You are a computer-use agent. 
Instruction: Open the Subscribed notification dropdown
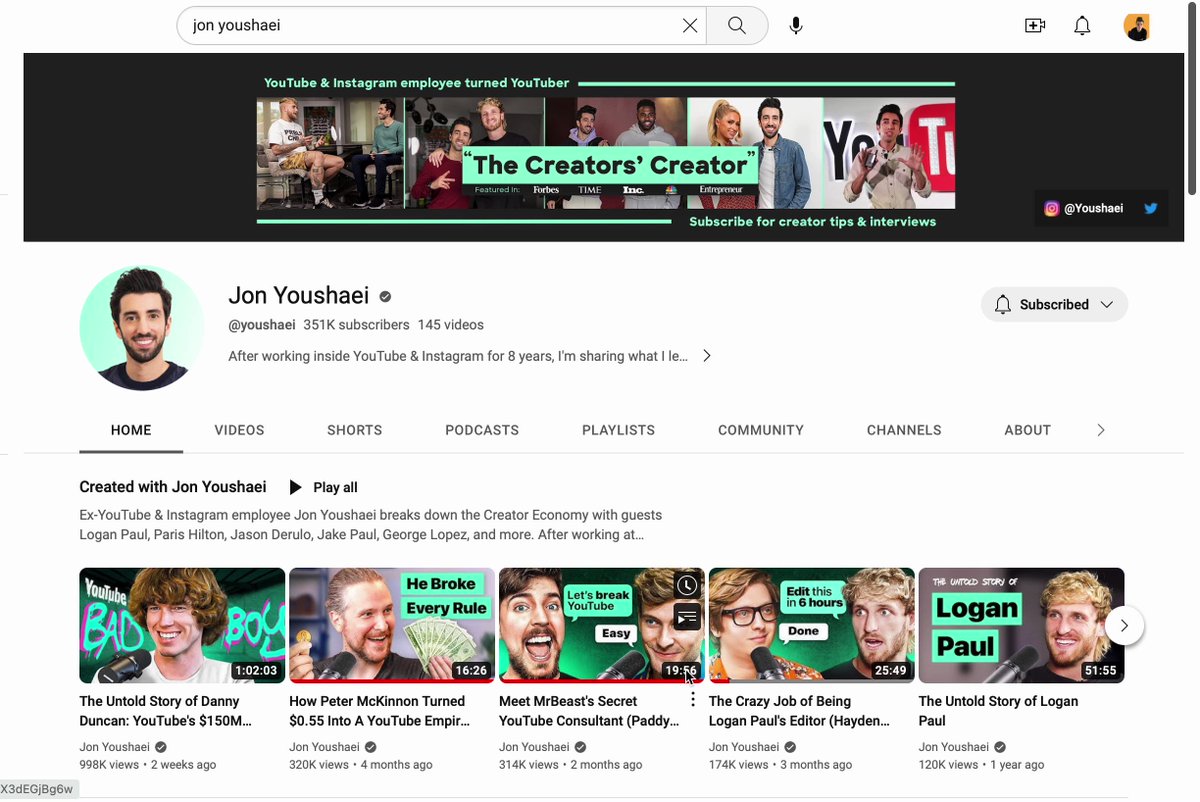coord(1054,304)
